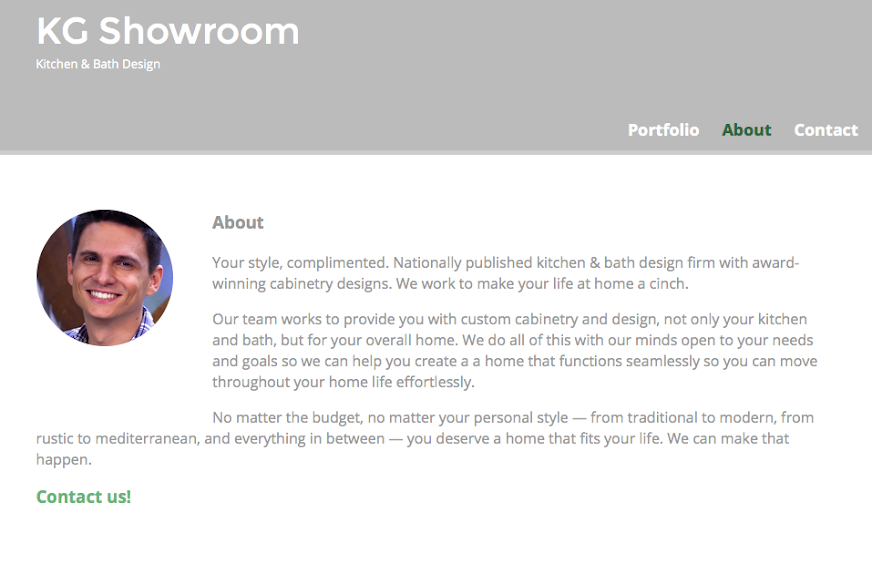The height and width of the screenshot is (564, 872).
Task: Open the Portfolio page from navigation
Action: (663, 130)
